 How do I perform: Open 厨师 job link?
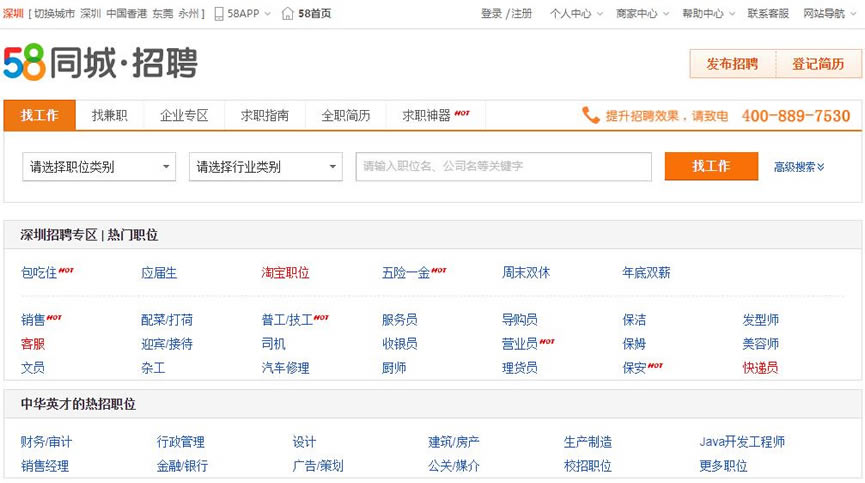click(x=394, y=368)
